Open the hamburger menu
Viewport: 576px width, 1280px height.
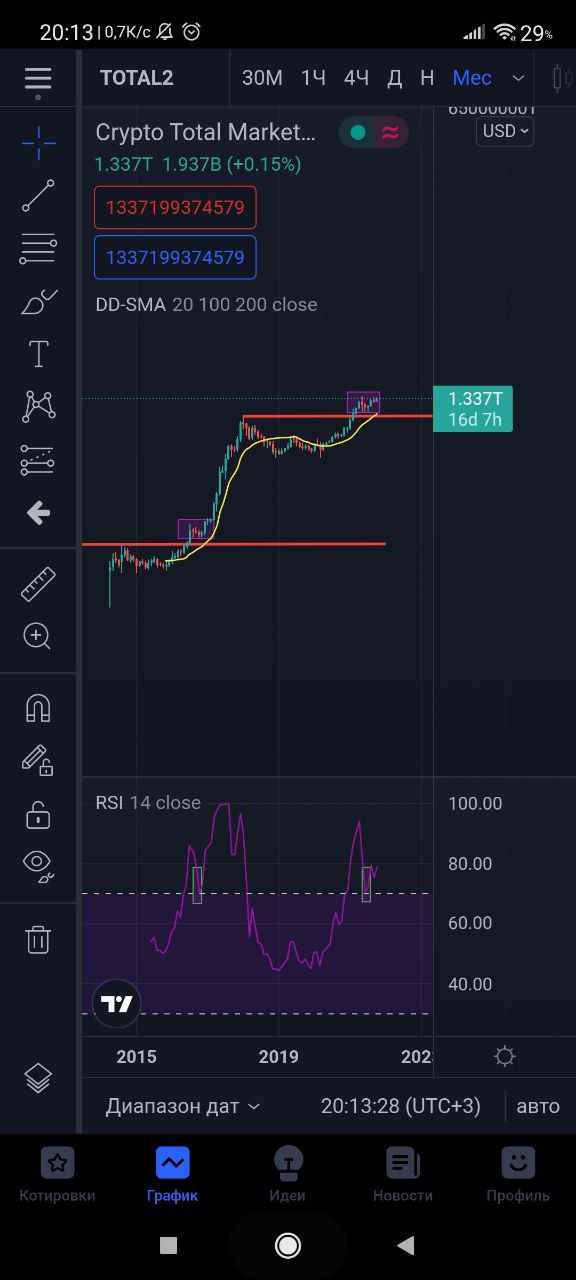click(38, 78)
